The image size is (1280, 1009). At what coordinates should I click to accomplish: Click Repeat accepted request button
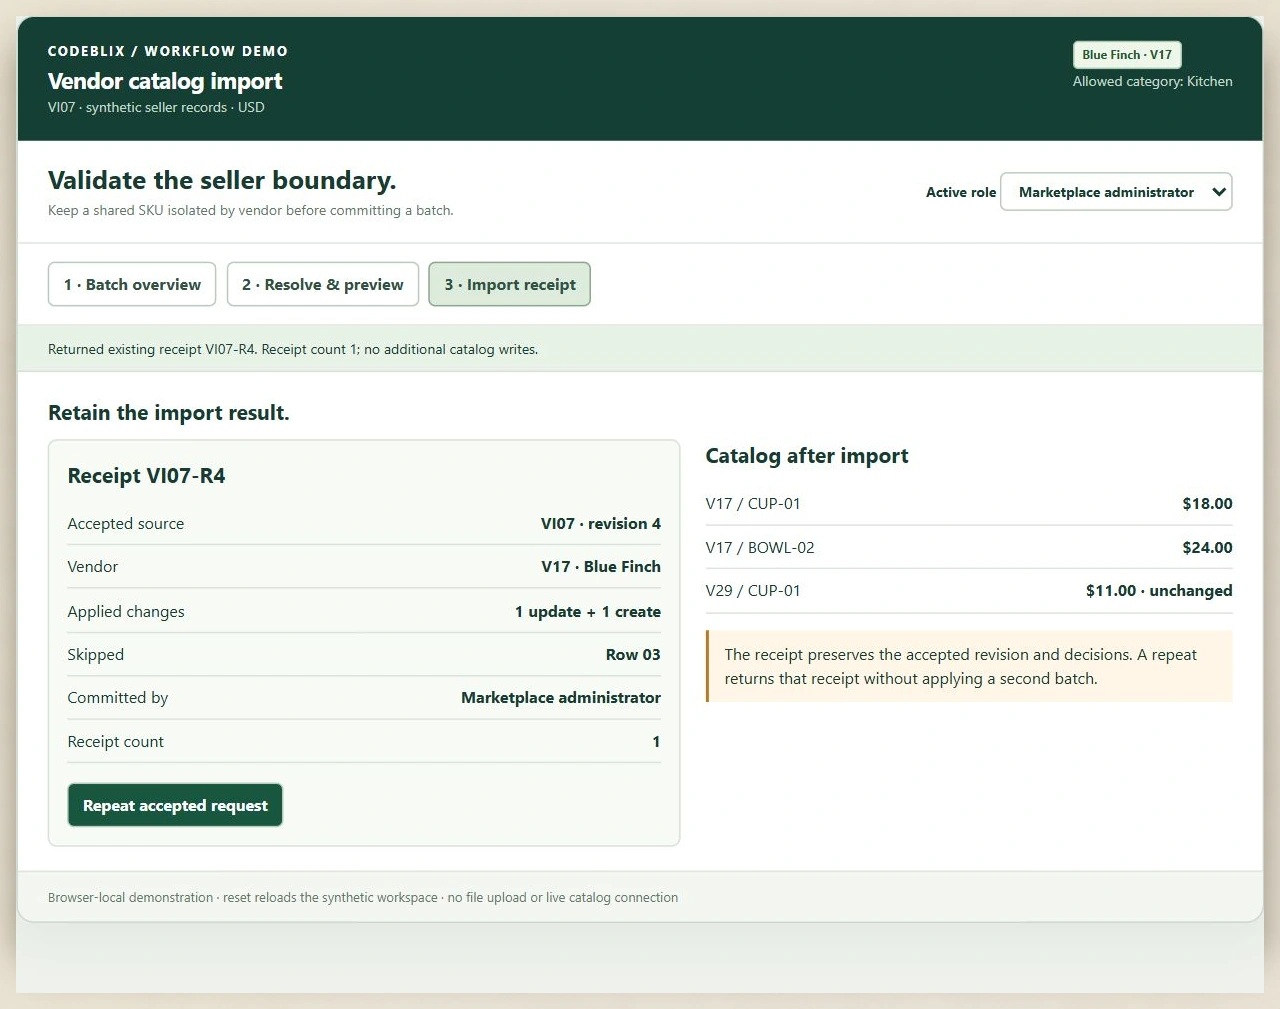click(175, 805)
